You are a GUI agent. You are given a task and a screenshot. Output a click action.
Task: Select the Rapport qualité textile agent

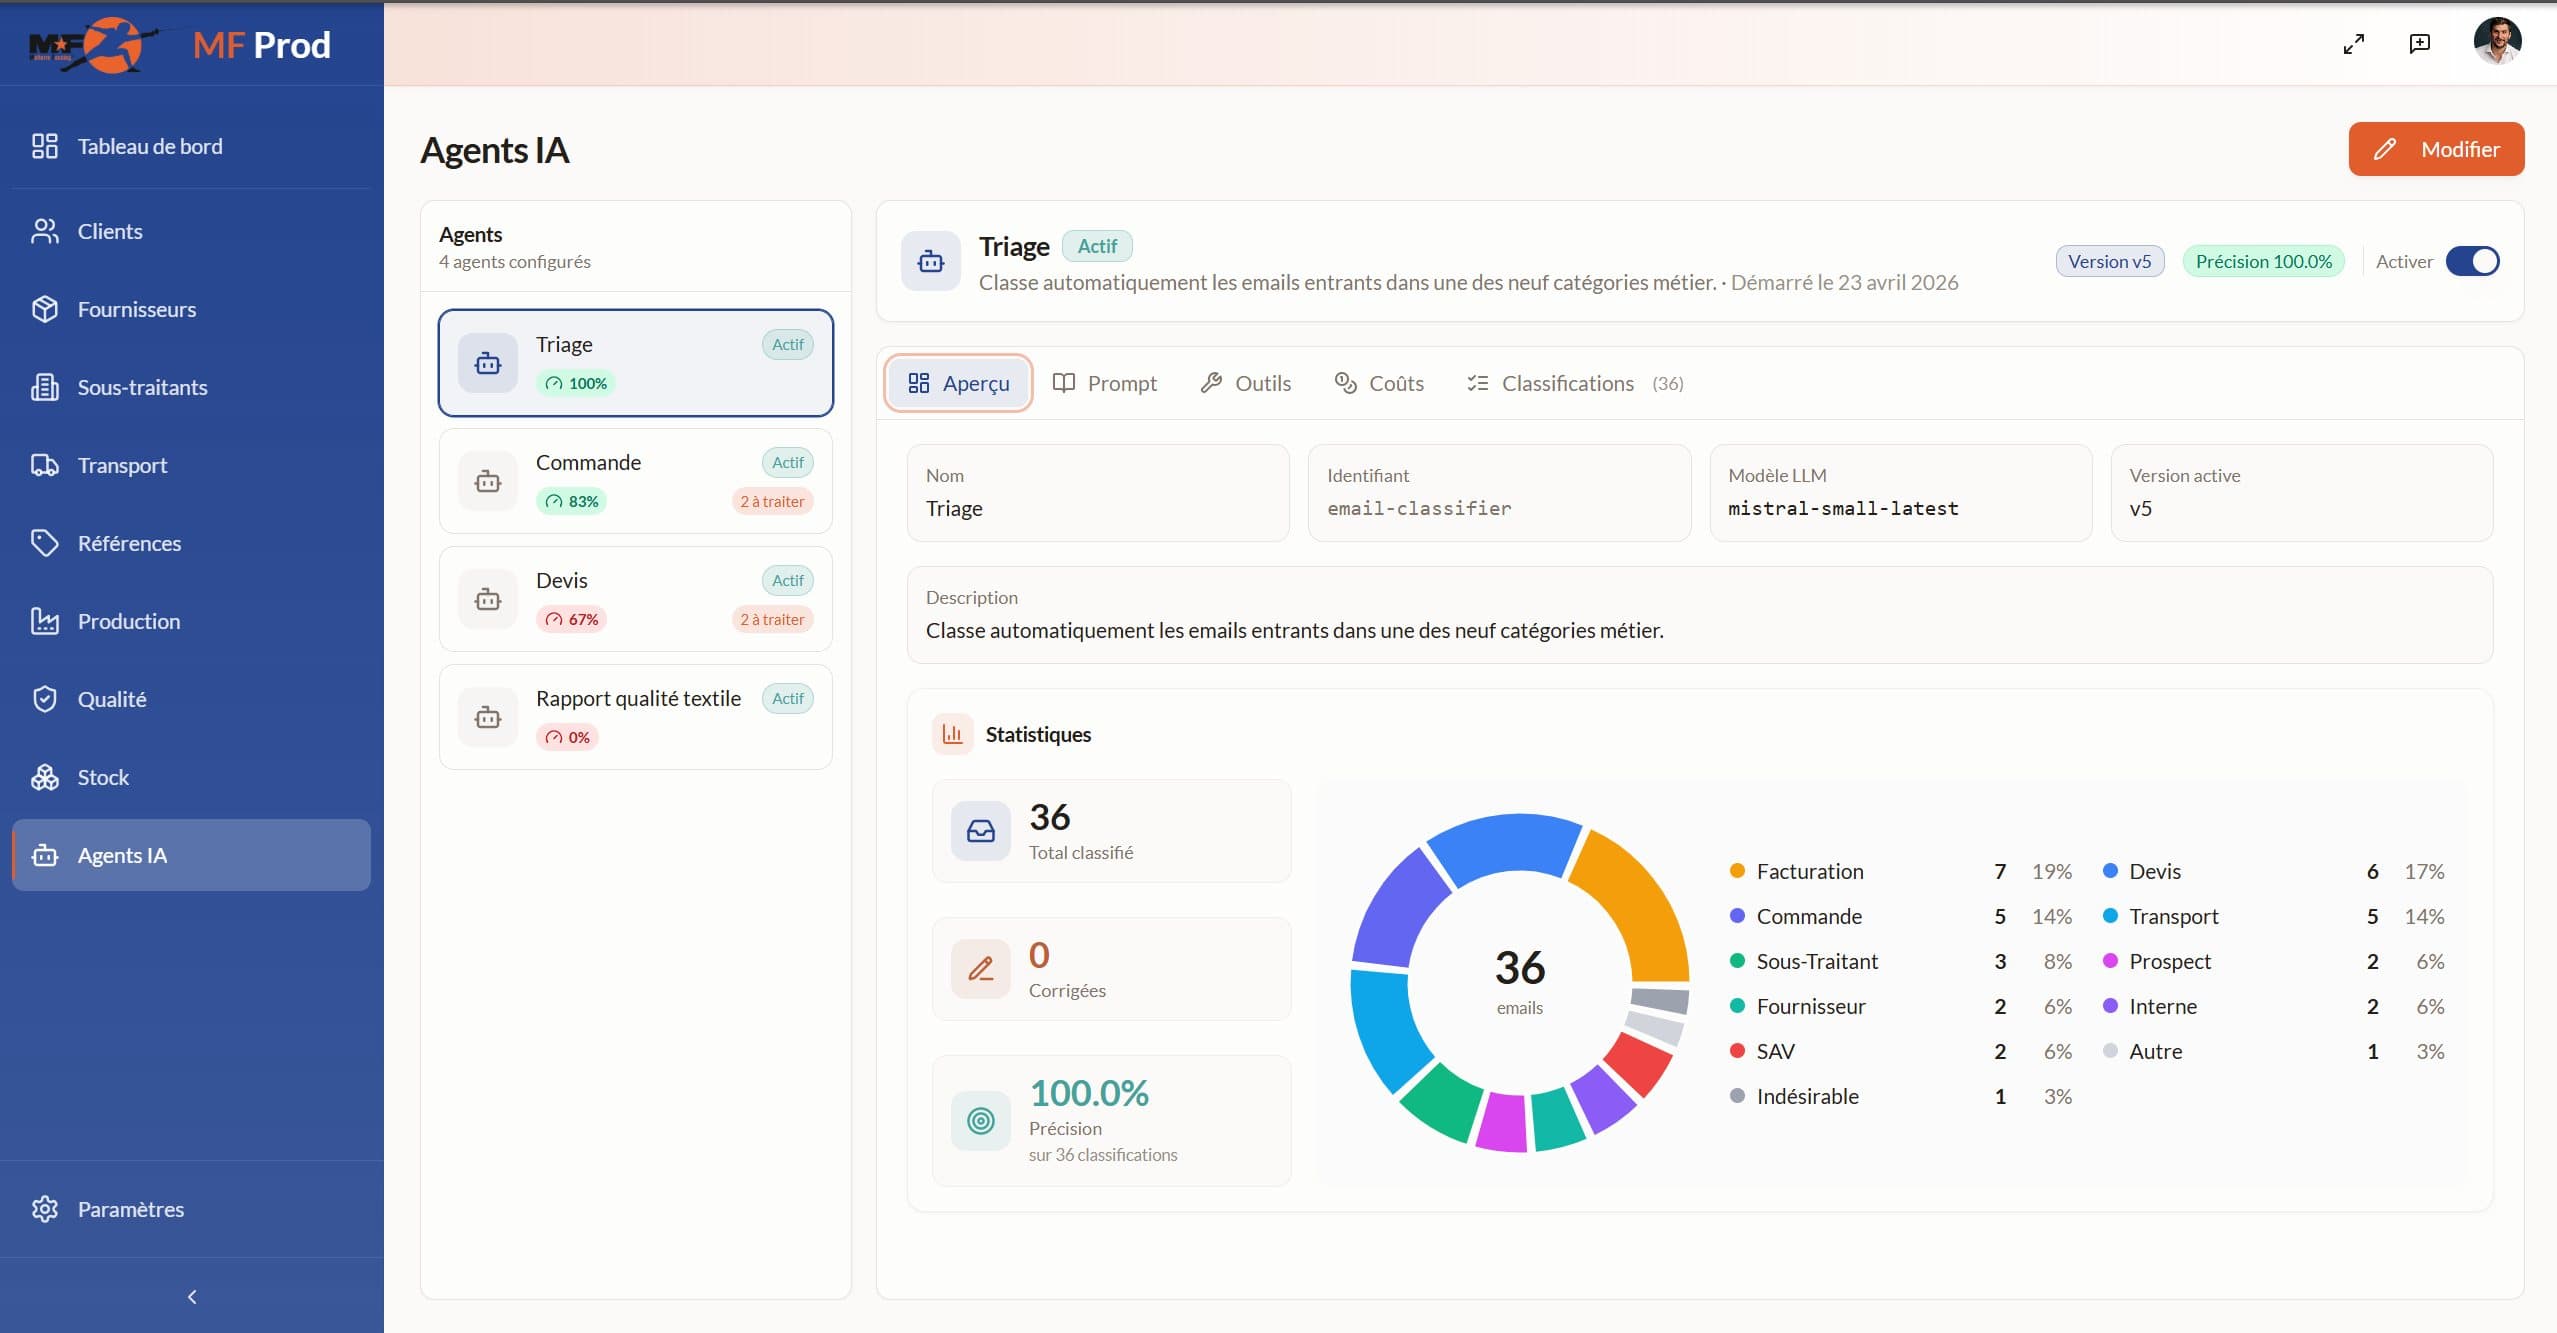click(636, 717)
